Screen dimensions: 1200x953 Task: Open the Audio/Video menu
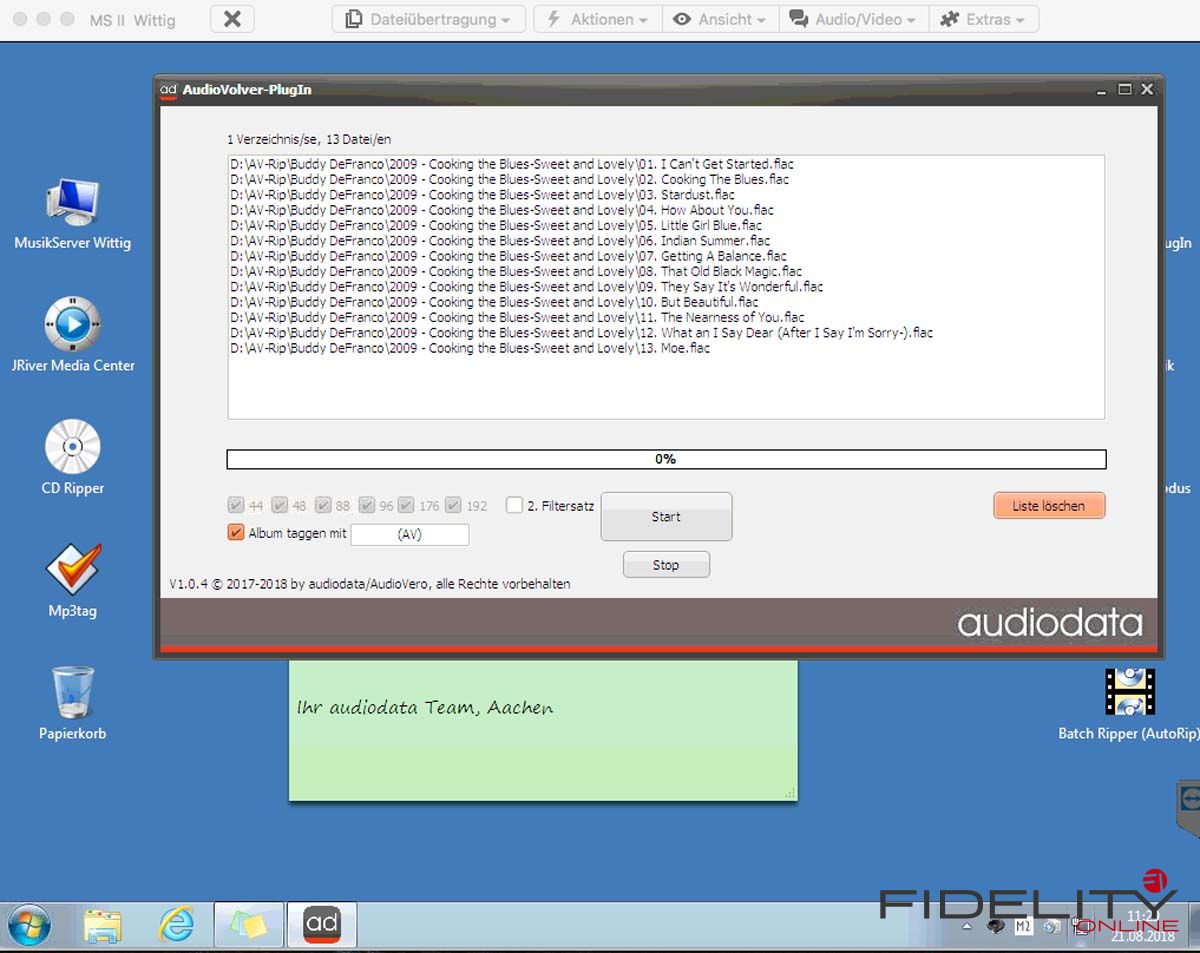click(853, 19)
